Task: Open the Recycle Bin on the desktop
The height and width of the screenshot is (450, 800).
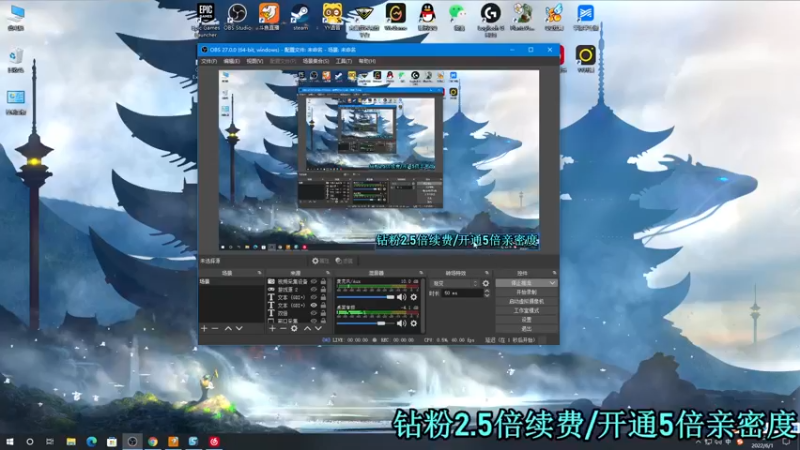Action: [16, 60]
